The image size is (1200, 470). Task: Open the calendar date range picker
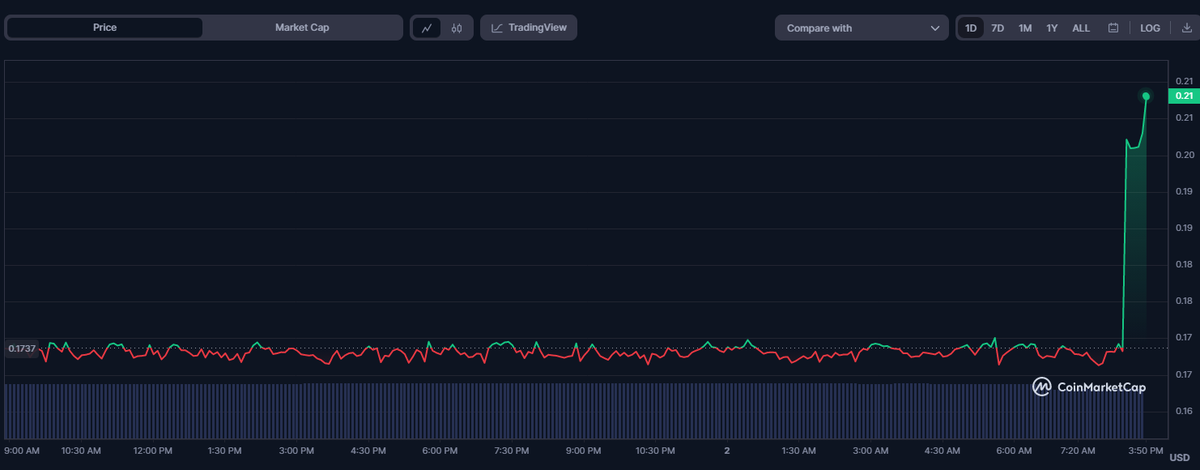[x=1112, y=28]
